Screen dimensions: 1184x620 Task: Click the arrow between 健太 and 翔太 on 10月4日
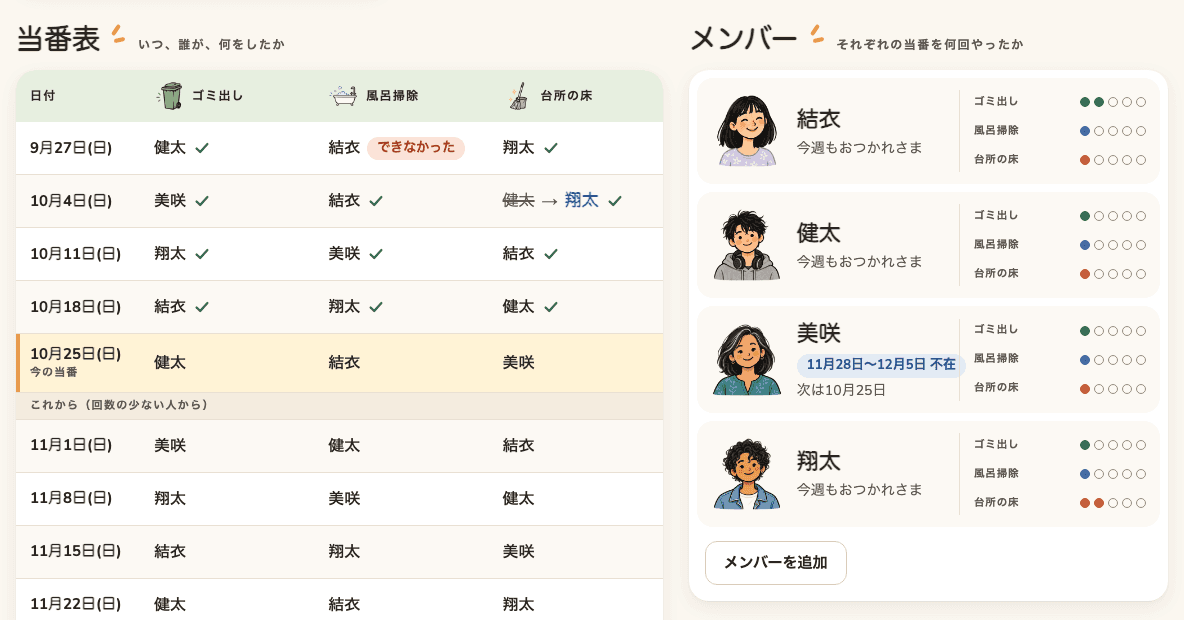[550, 201]
